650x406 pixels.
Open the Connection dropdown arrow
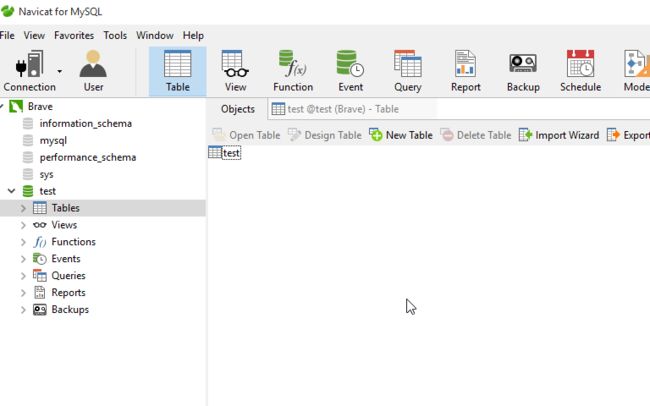click(x=60, y=71)
